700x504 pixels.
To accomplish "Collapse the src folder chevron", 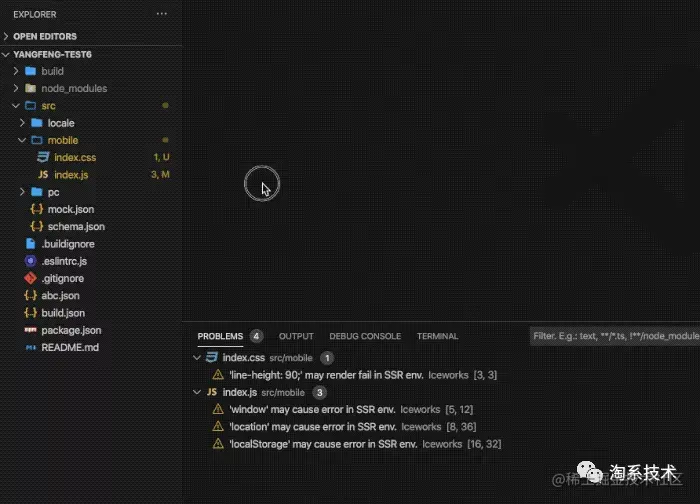I will (x=16, y=106).
